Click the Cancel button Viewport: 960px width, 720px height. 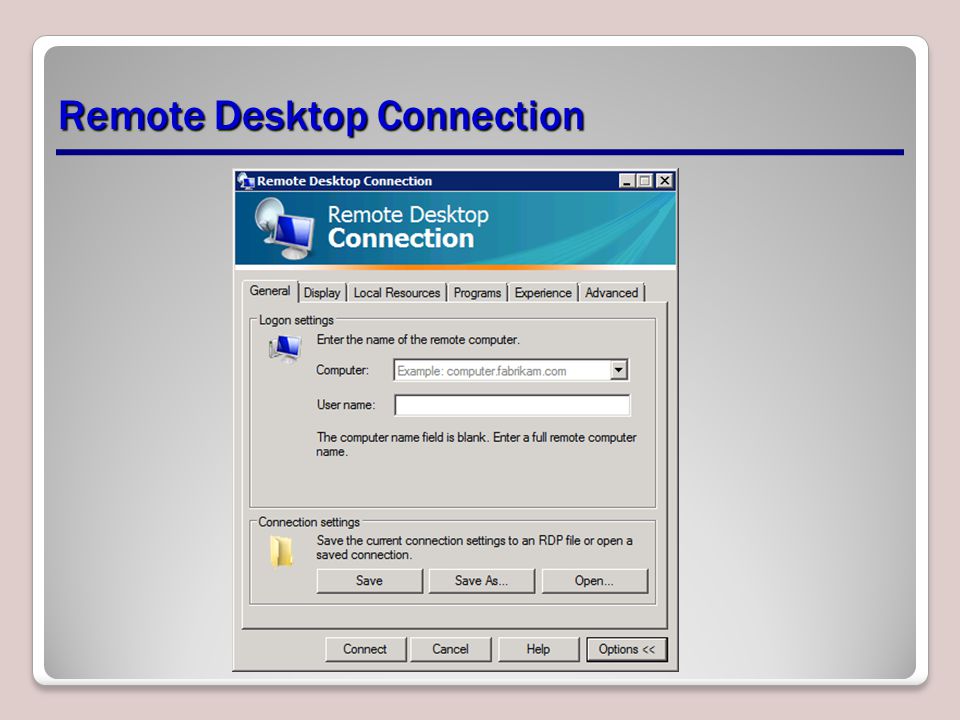[451, 649]
